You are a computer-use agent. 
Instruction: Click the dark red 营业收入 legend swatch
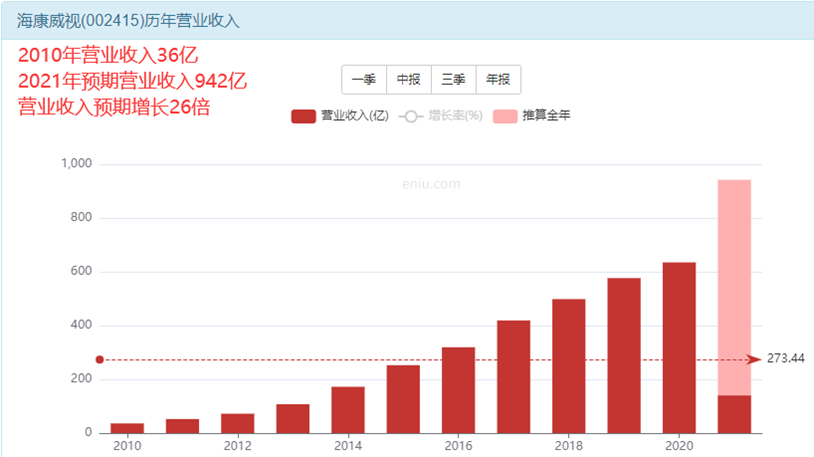coord(304,116)
